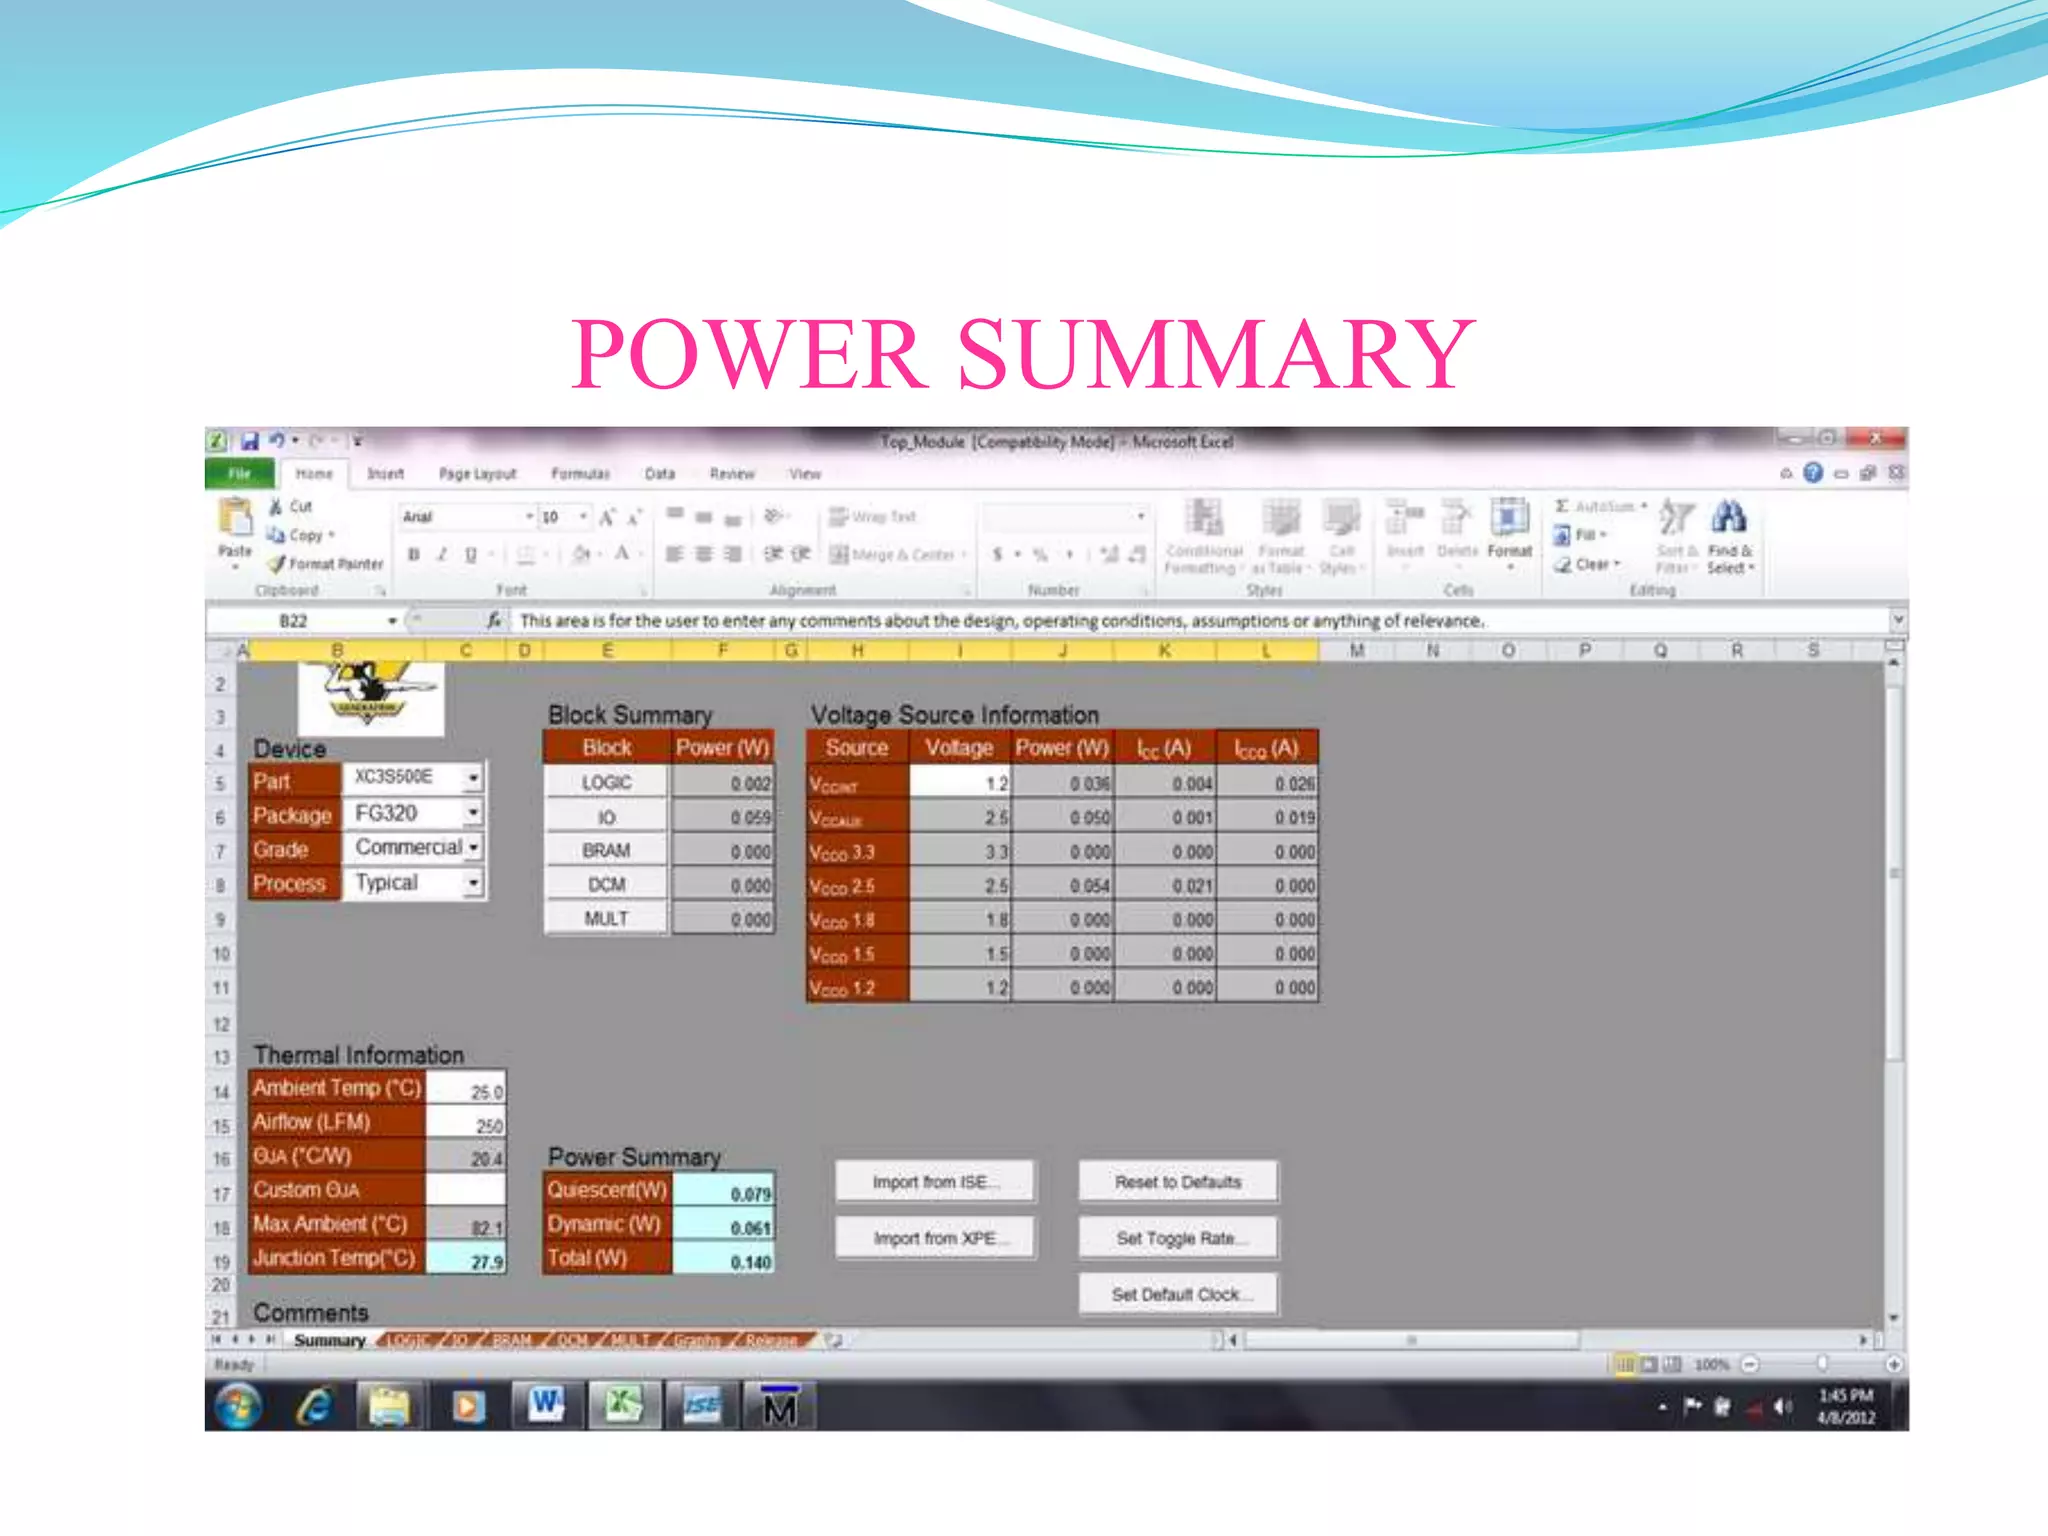
Task: Click AutoSum sigma icon
Action: [x=1562, y=507]
